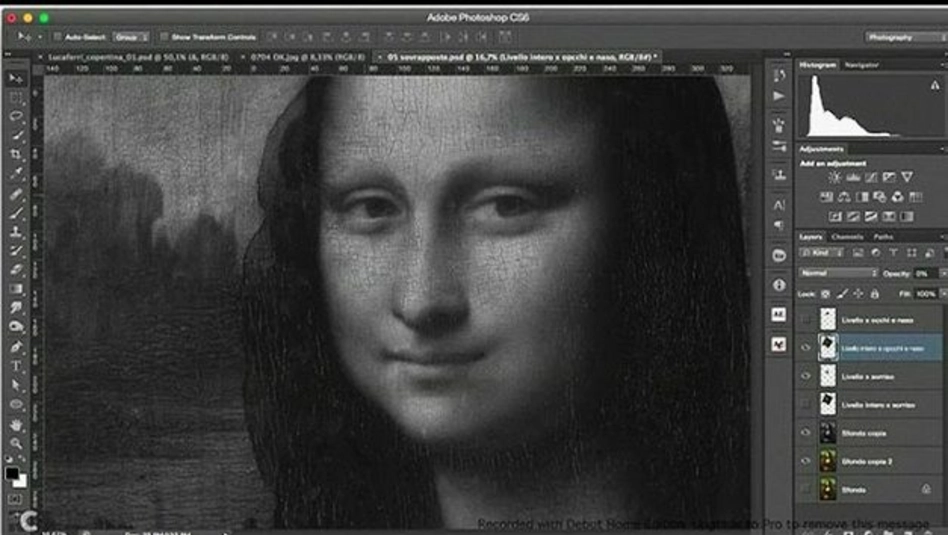This screenshot has height=535, width=948.
Task: Open the Normal blend mode dropdown
Action: tap(839, 273)
